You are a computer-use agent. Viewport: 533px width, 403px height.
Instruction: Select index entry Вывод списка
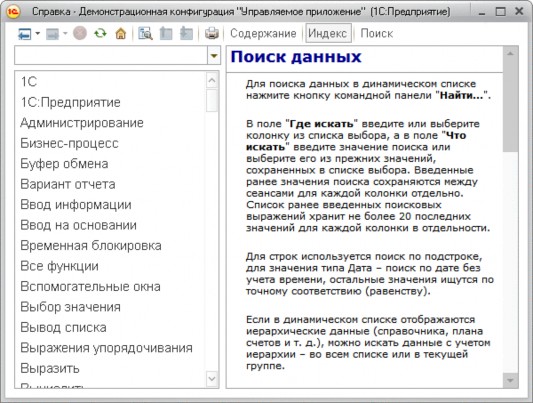click(x=64, y=327)
